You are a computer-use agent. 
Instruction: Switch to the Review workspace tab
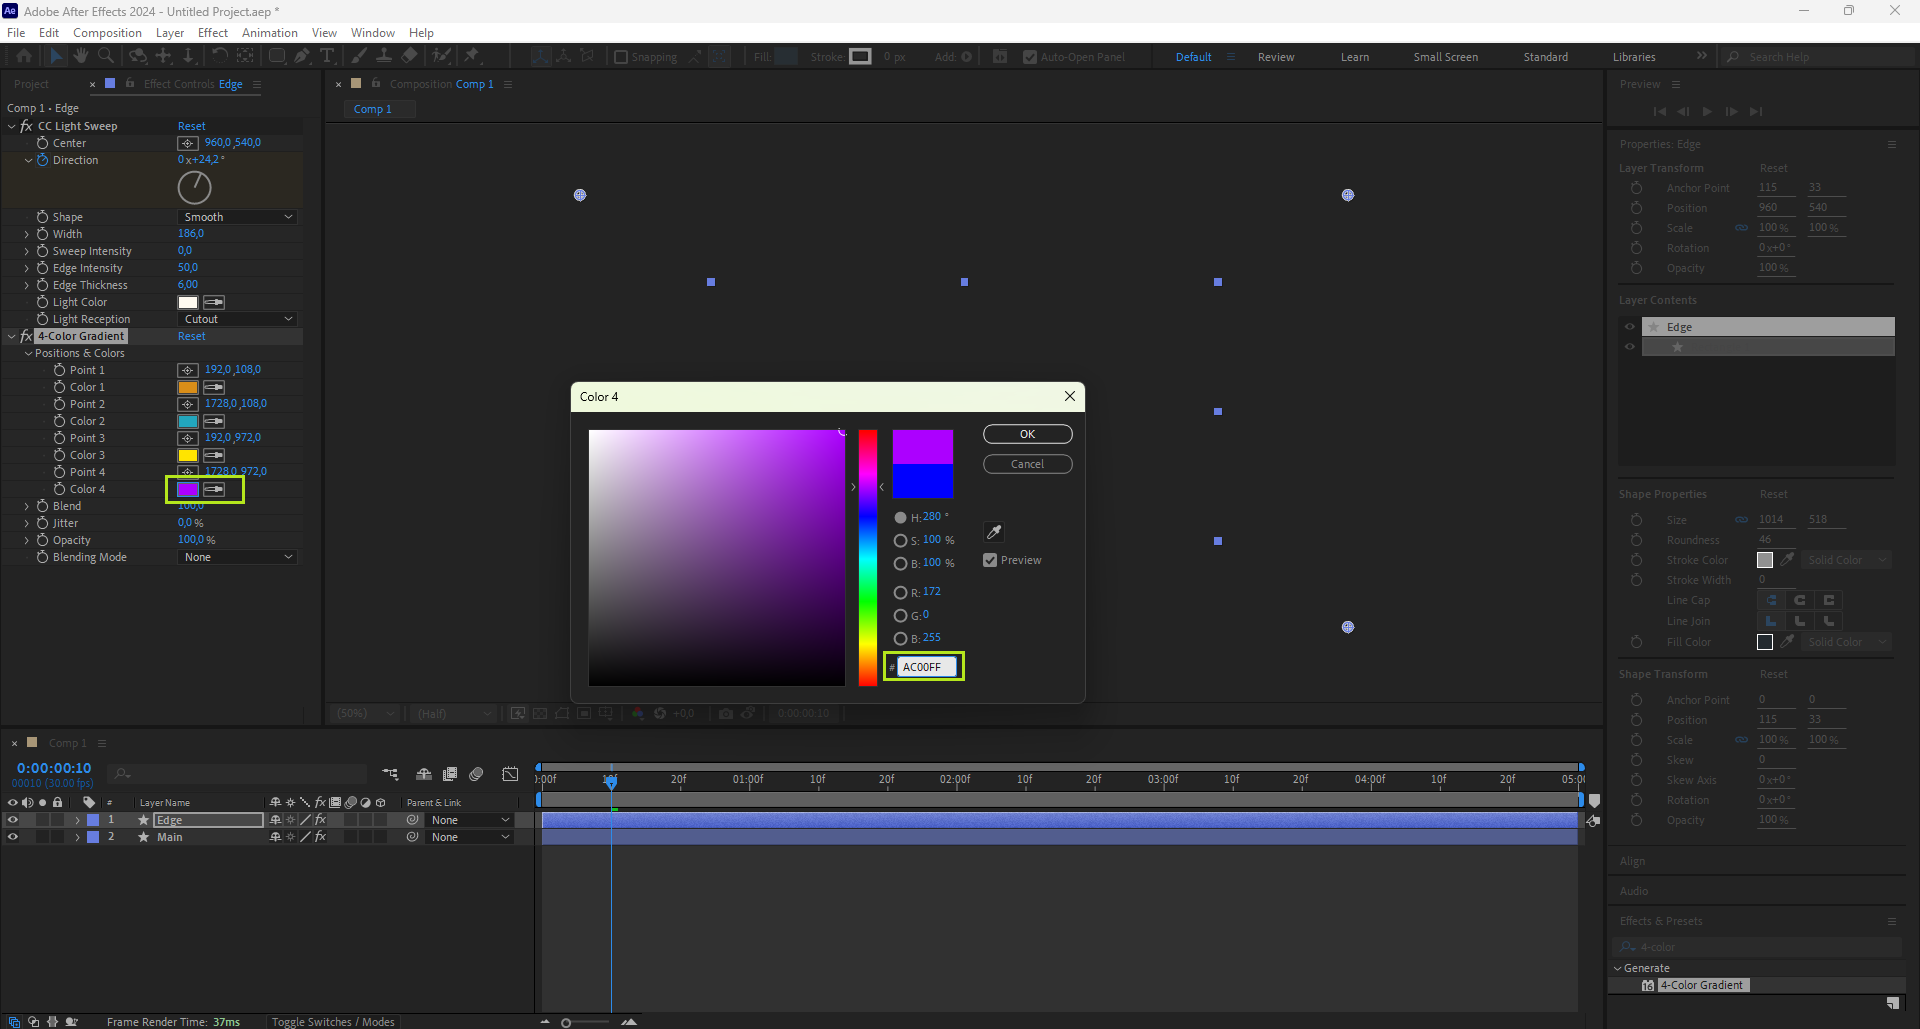[1275, 57]
